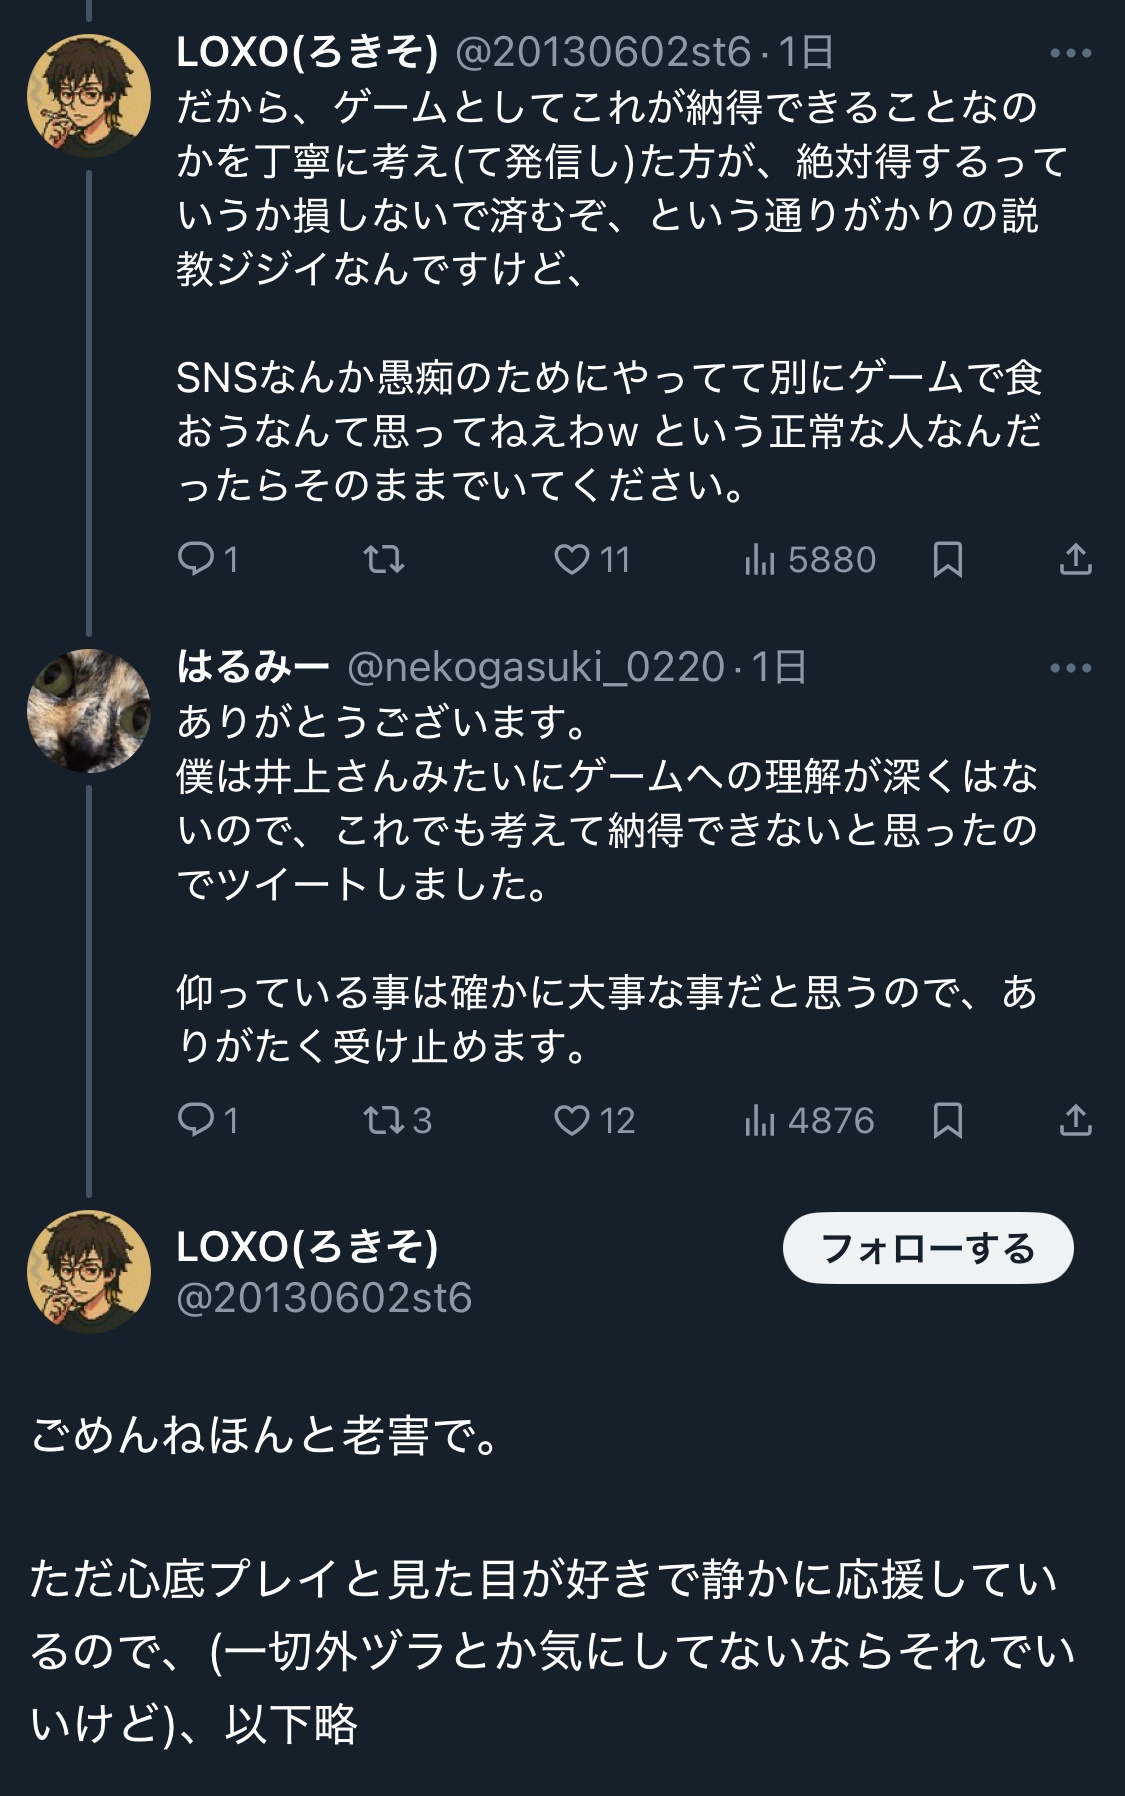Viewport: 1125px width, 1796px height.
Task: Open more options on LOXO's first tweet
Action: click(1070, 54)
